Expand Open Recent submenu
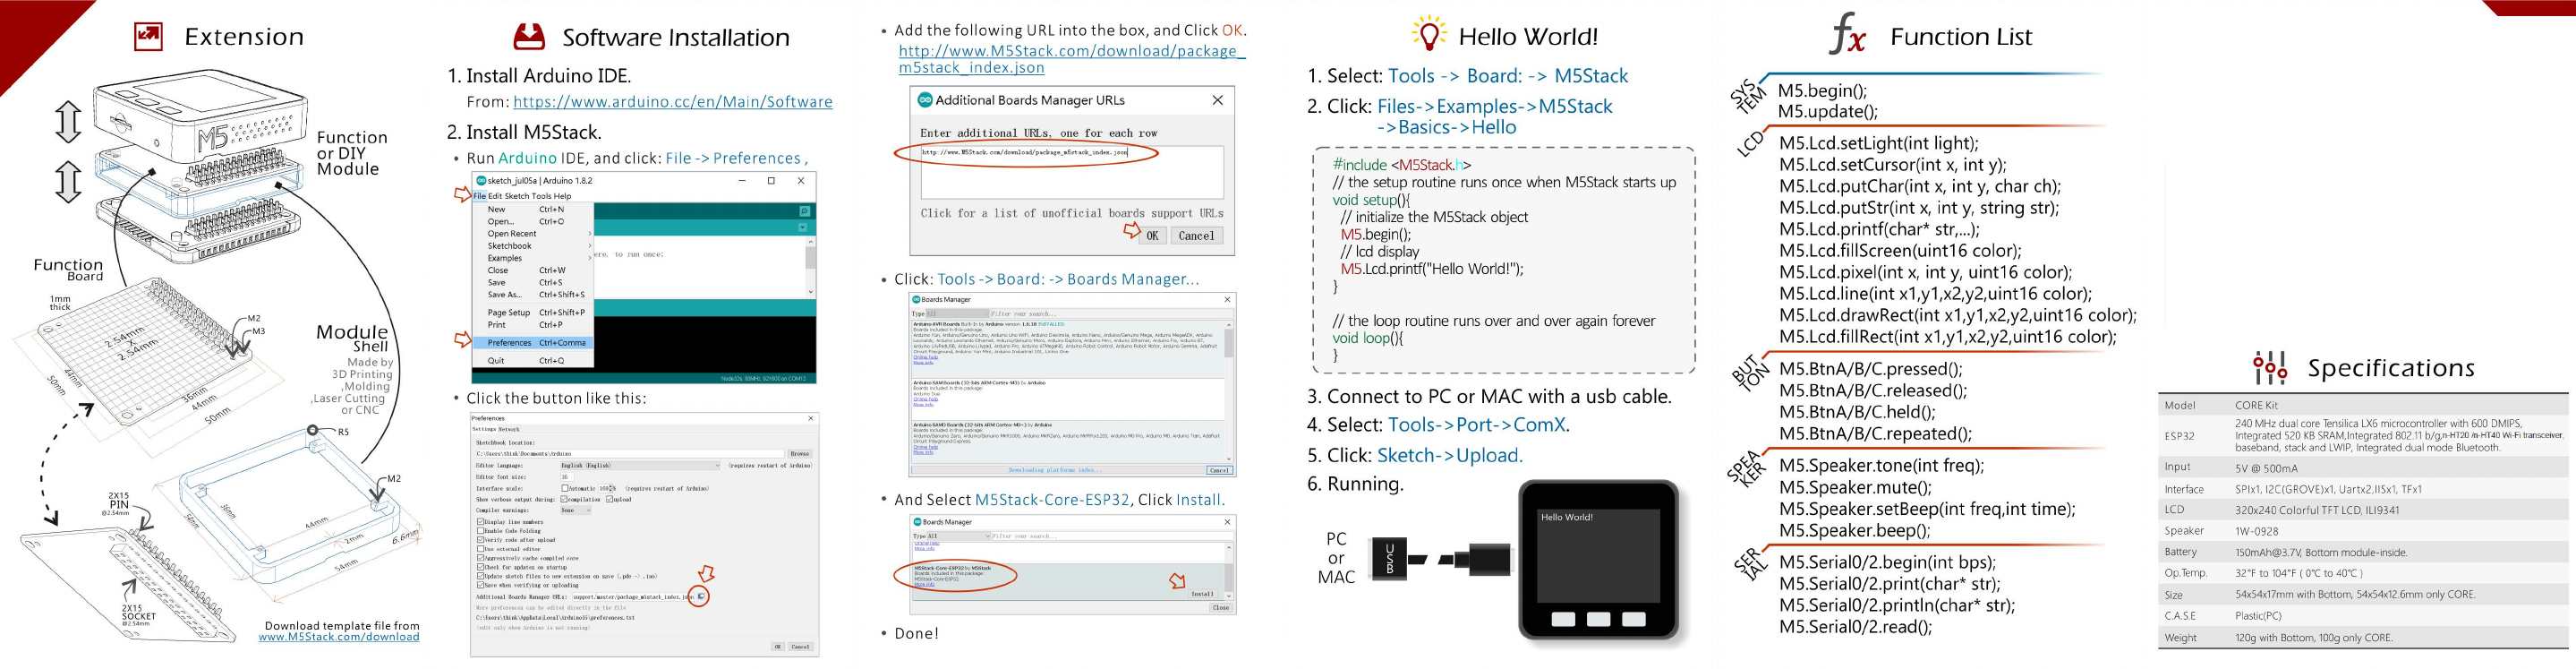2576x669 pixels. (x=533, y=234)
